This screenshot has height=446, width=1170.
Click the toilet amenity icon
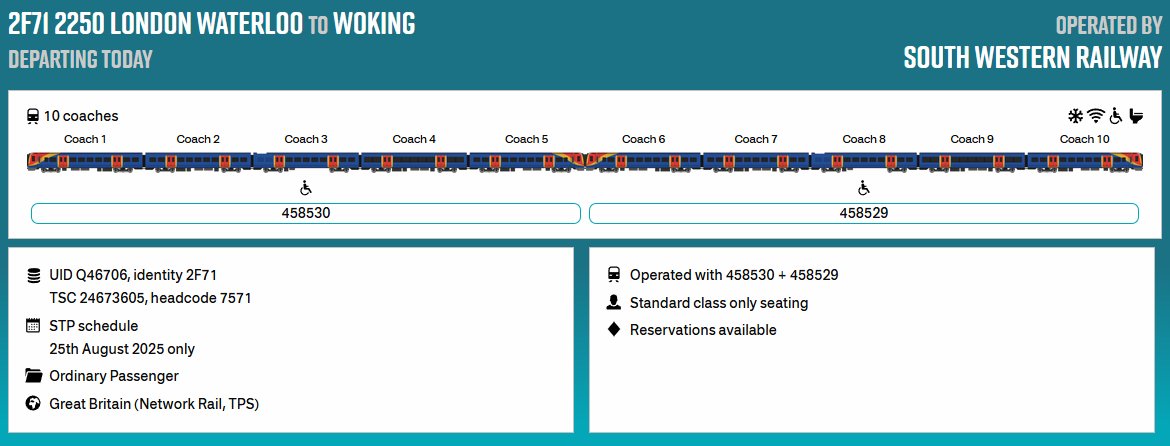tap(1136, 116)
